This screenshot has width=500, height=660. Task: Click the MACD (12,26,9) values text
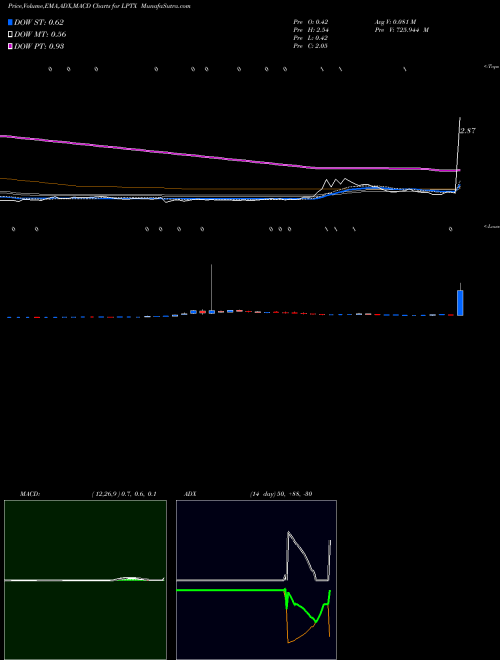coord(124,494)
